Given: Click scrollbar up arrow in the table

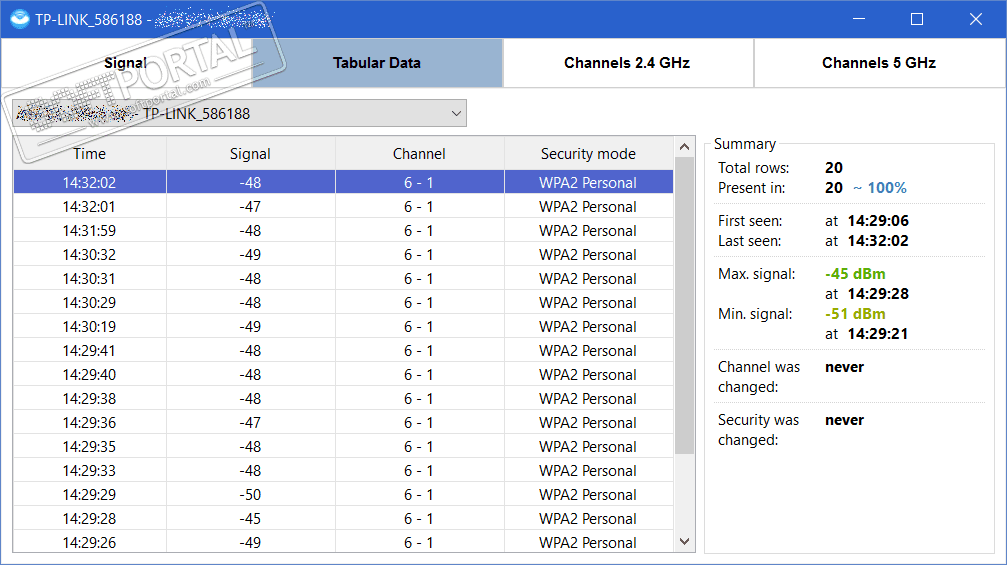Looking at the screenshot, I should pos(685,146).
